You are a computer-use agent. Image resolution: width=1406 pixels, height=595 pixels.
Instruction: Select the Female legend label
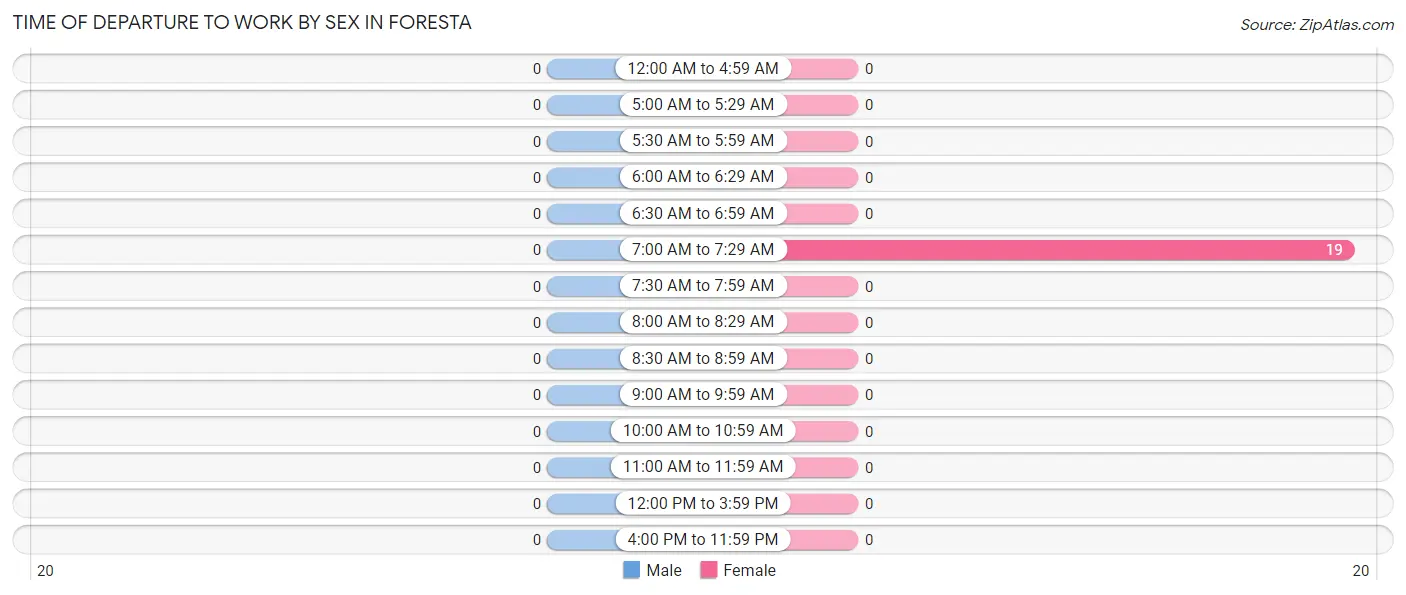(x=750, y=570)
